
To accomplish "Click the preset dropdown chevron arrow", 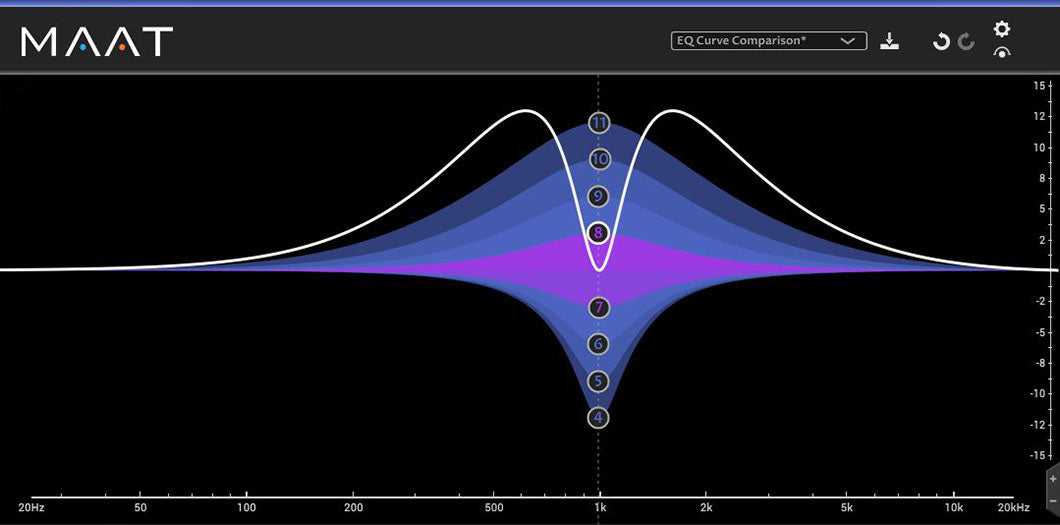I will pyautogui.click(x=848, y=41).
